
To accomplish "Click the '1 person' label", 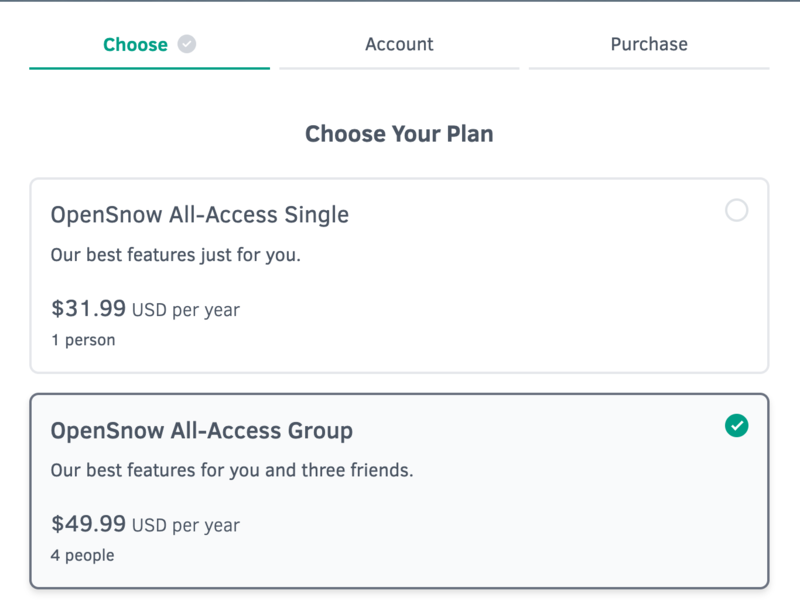I will 83,340.
